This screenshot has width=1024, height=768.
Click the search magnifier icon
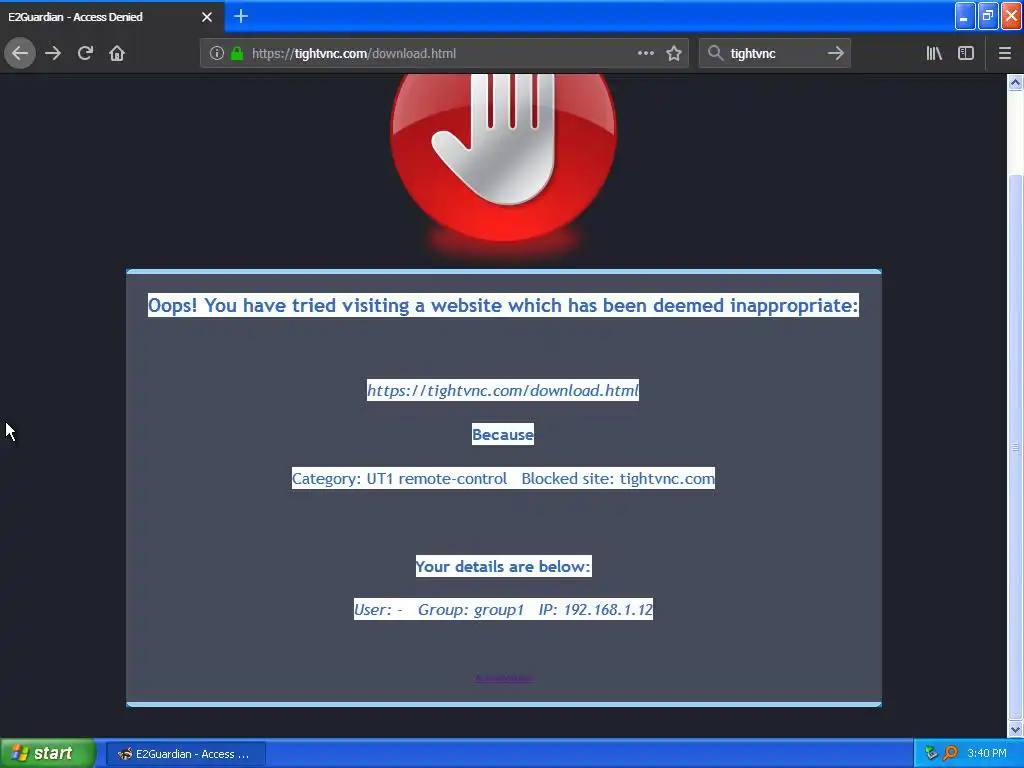click(x=716, y=54)
